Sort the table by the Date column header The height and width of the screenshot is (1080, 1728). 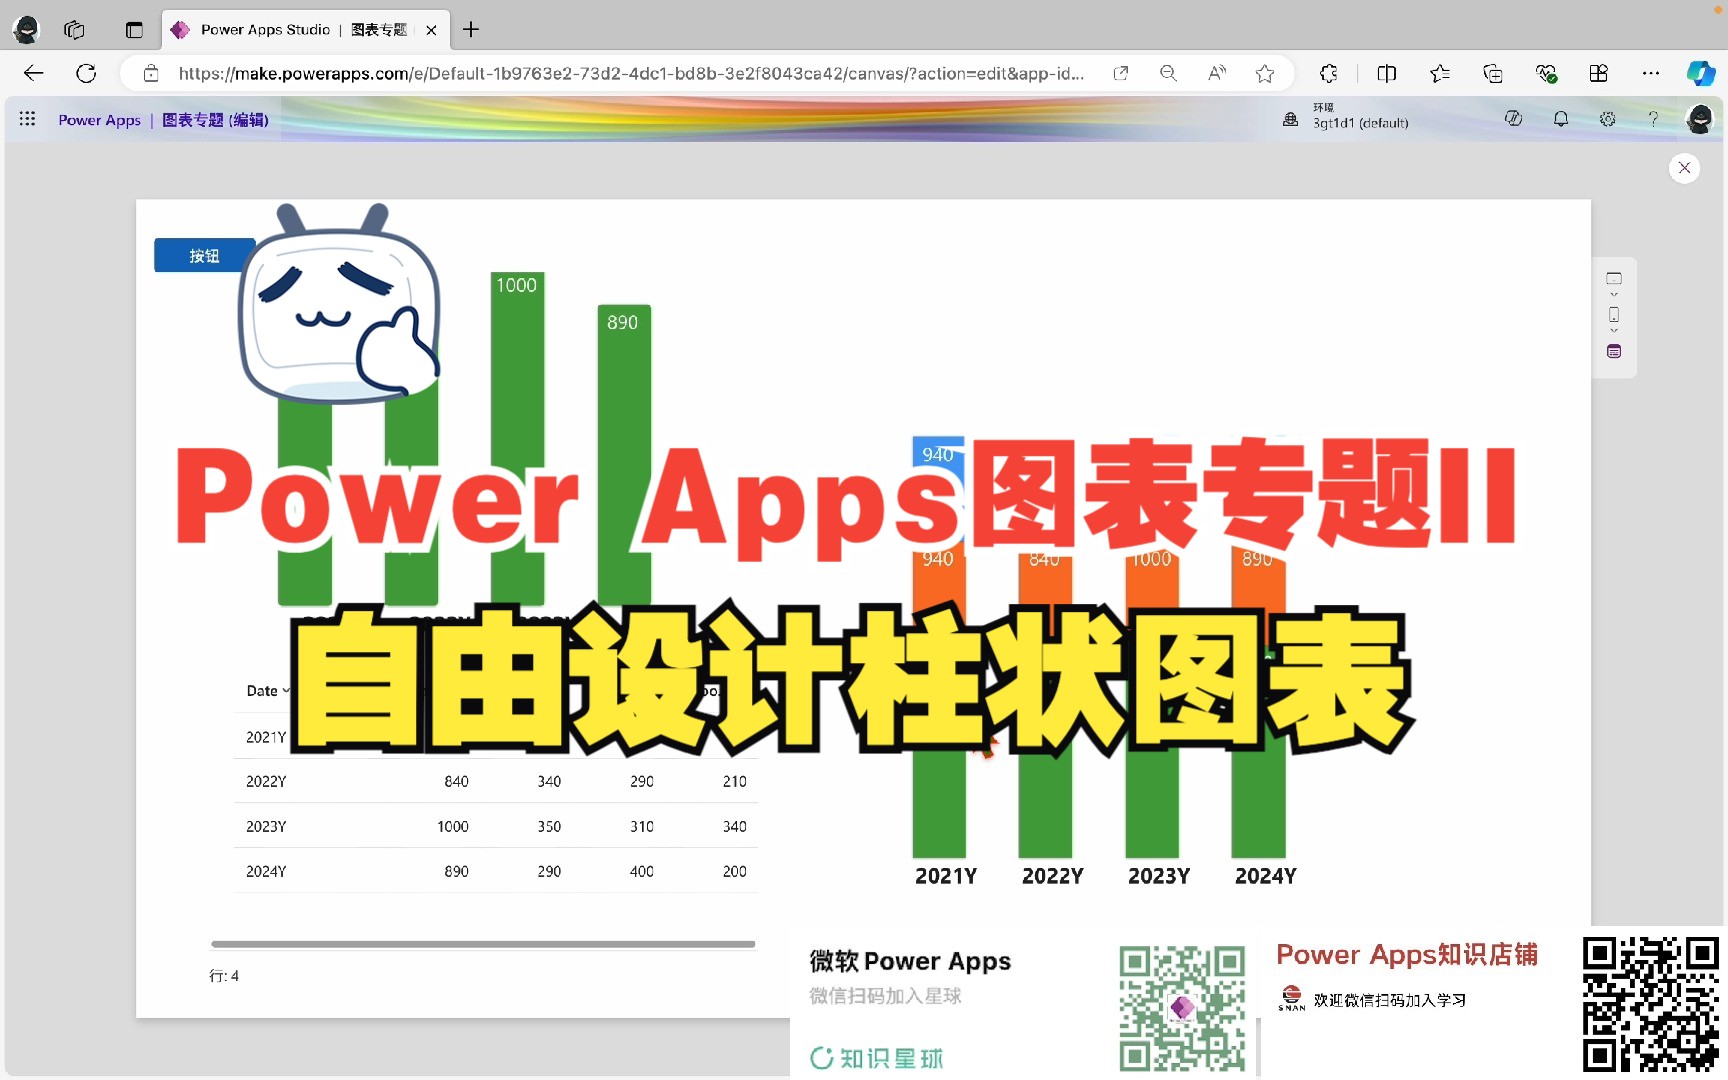pyautogui.click(x=266, y=691)
